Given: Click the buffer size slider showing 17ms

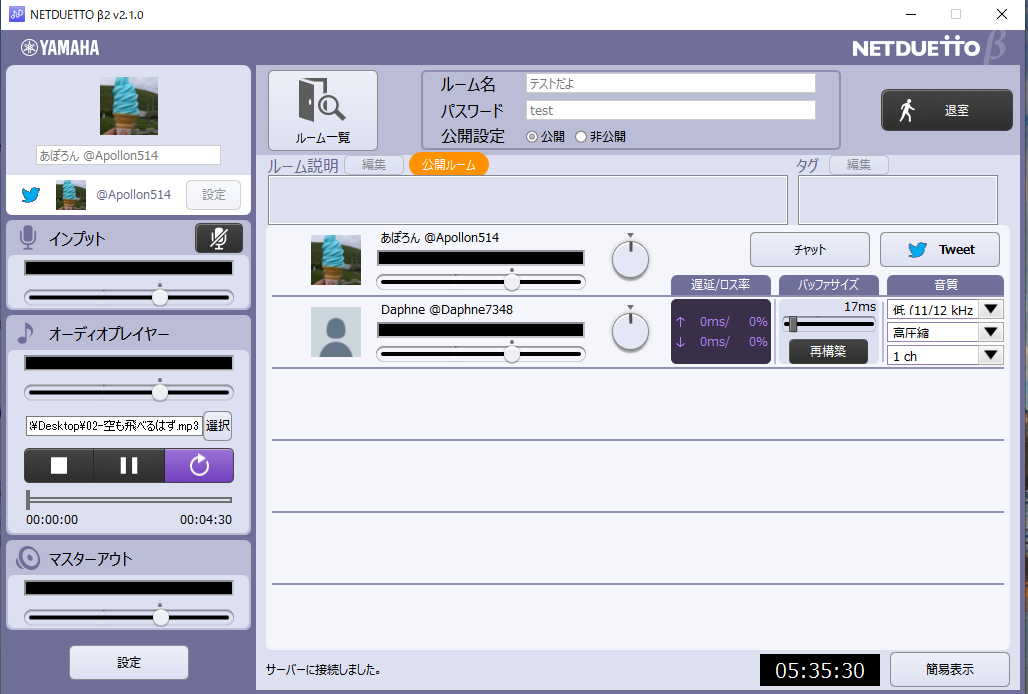Looking at the screenshot, I should tap(829, 324).
